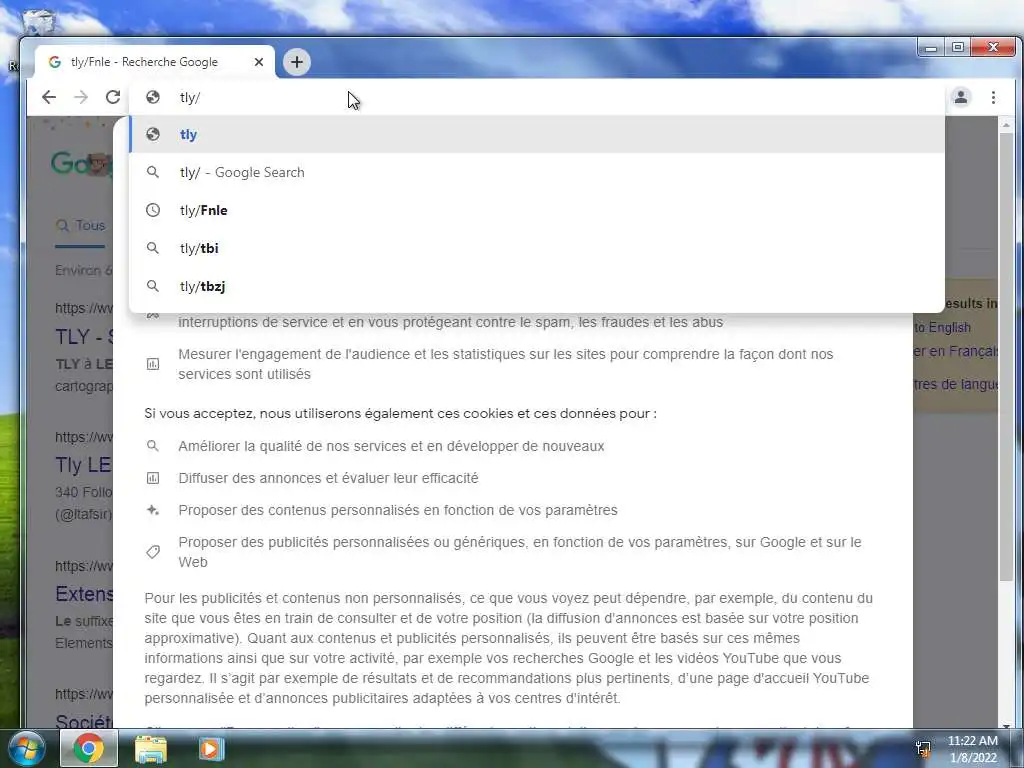Open the Tous search results tab
The width and height of the screenshot is (1024, 768).
click(80, 226)
